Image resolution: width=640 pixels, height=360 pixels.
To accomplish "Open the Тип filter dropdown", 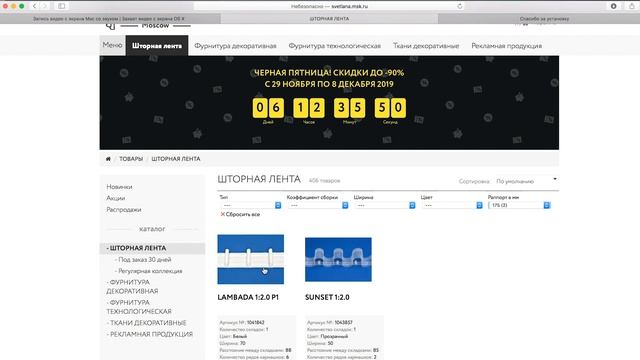I will tap(251, 205).
